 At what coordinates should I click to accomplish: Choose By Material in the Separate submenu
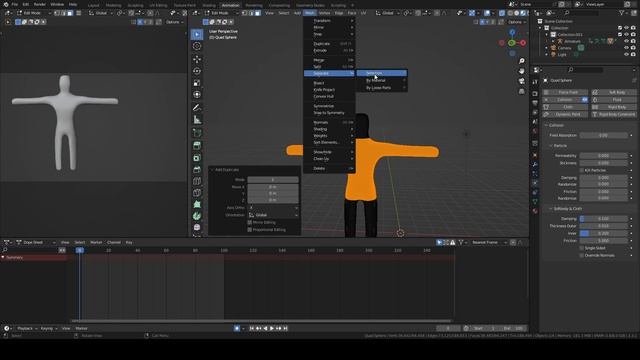pyautogui.click(x=382, y=80)
